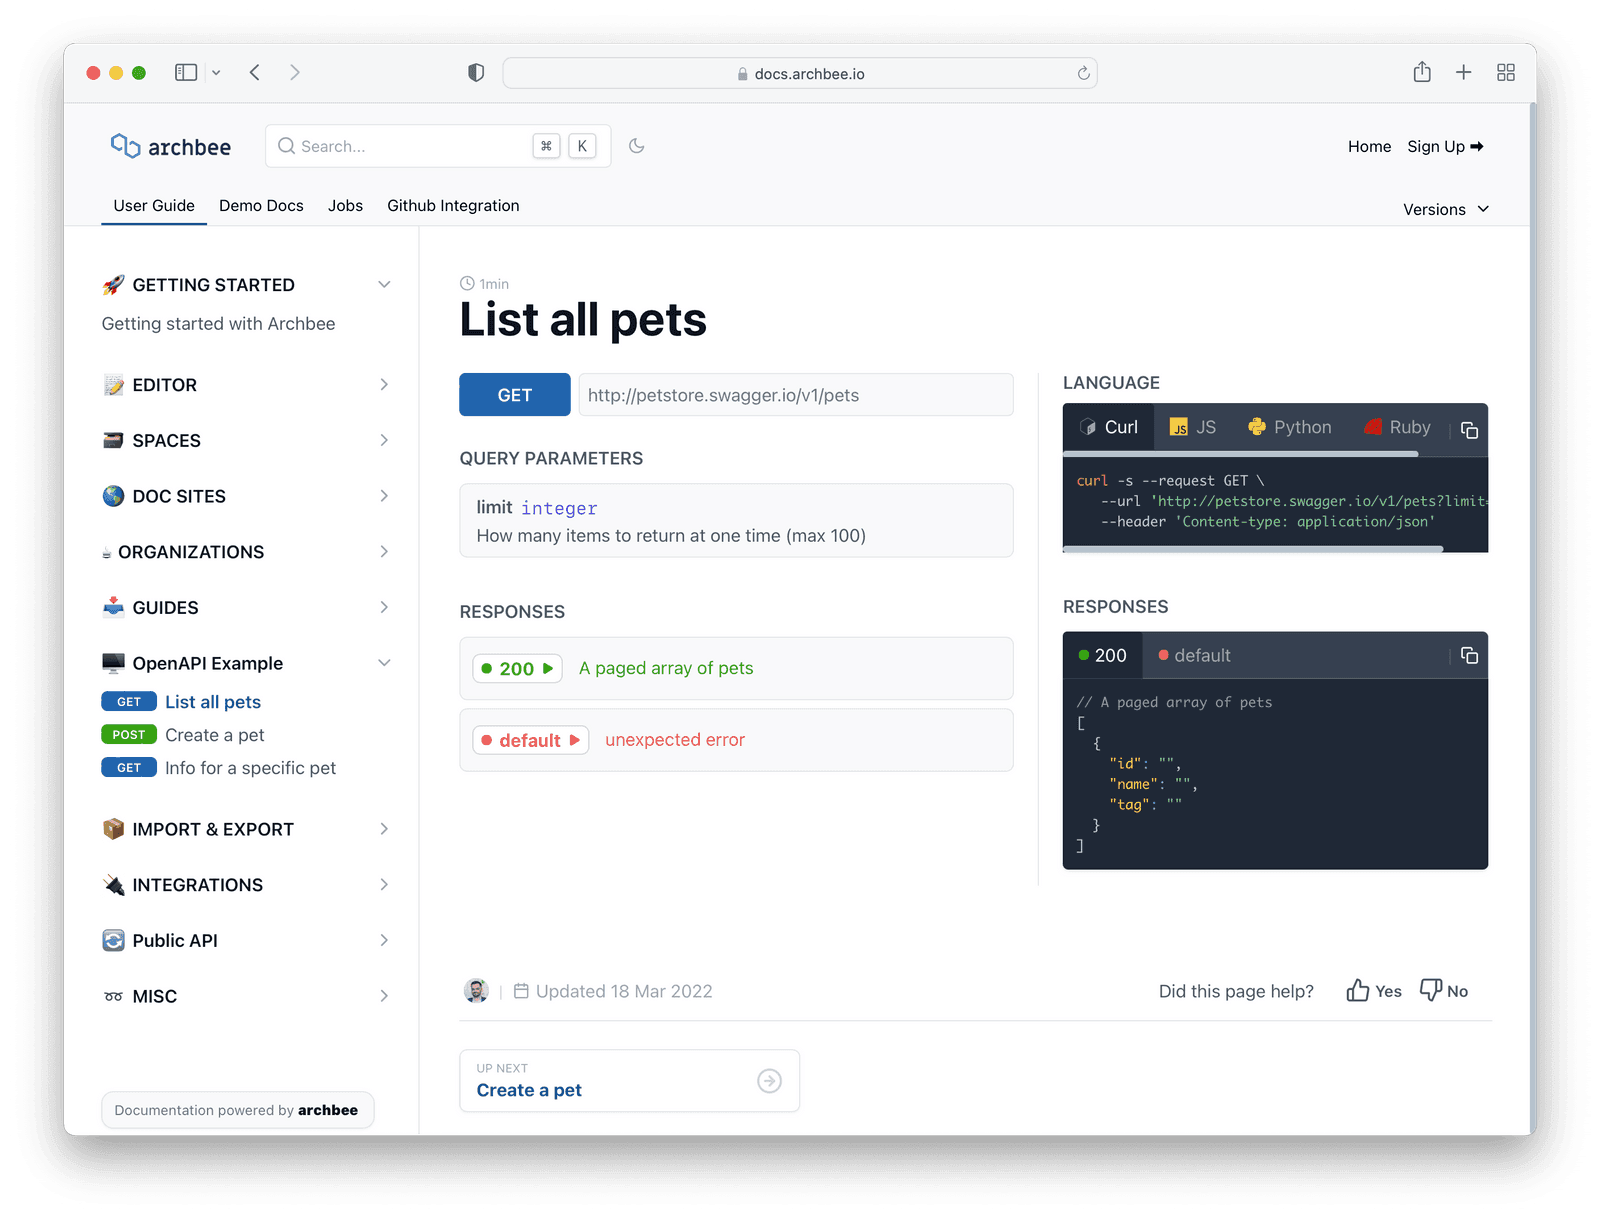
Task: Click the archbee logo icon
Action: tap(124, 146)
